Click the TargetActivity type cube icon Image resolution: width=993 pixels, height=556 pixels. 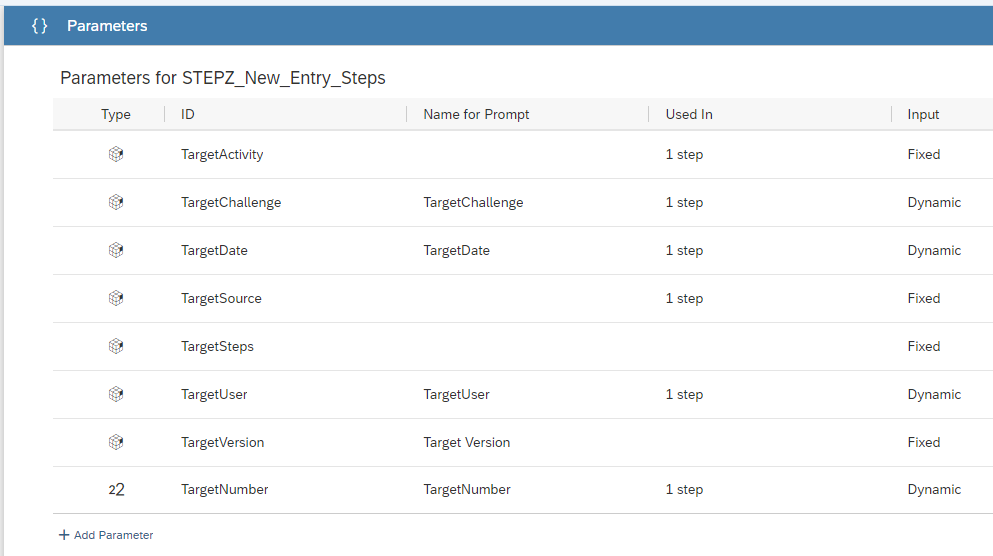point(116,154)
